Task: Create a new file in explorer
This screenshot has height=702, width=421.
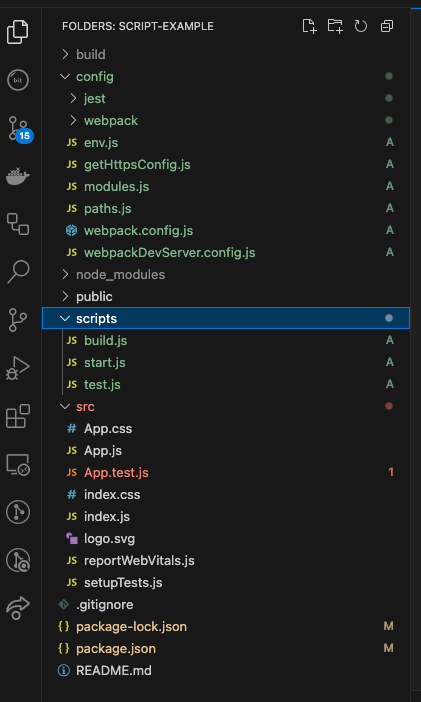Action: tap(309, 26)
